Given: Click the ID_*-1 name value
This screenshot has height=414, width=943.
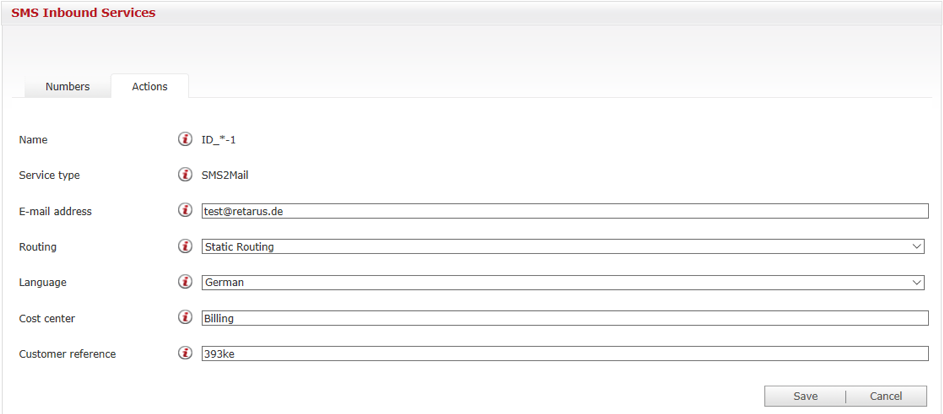Looking at the screenshot, I should [x=219, y=140].
